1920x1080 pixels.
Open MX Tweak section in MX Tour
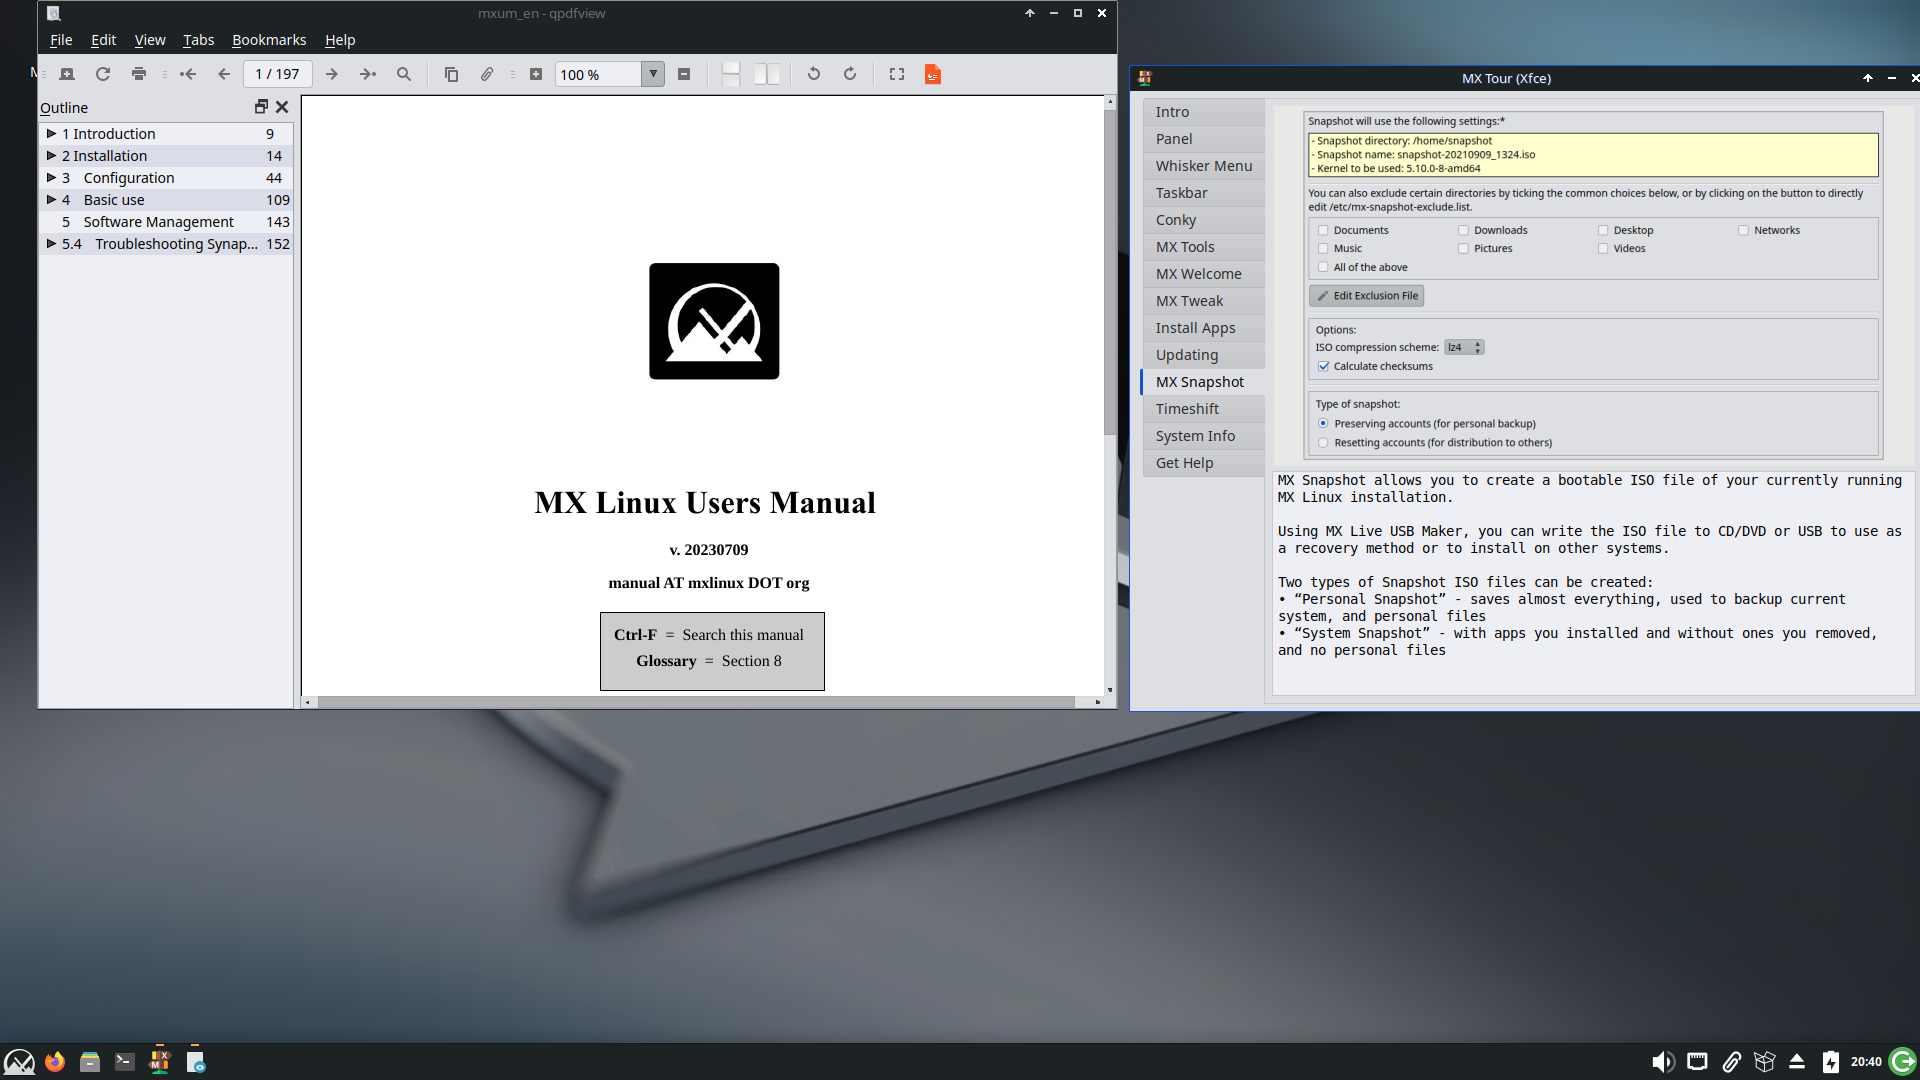1204,301
